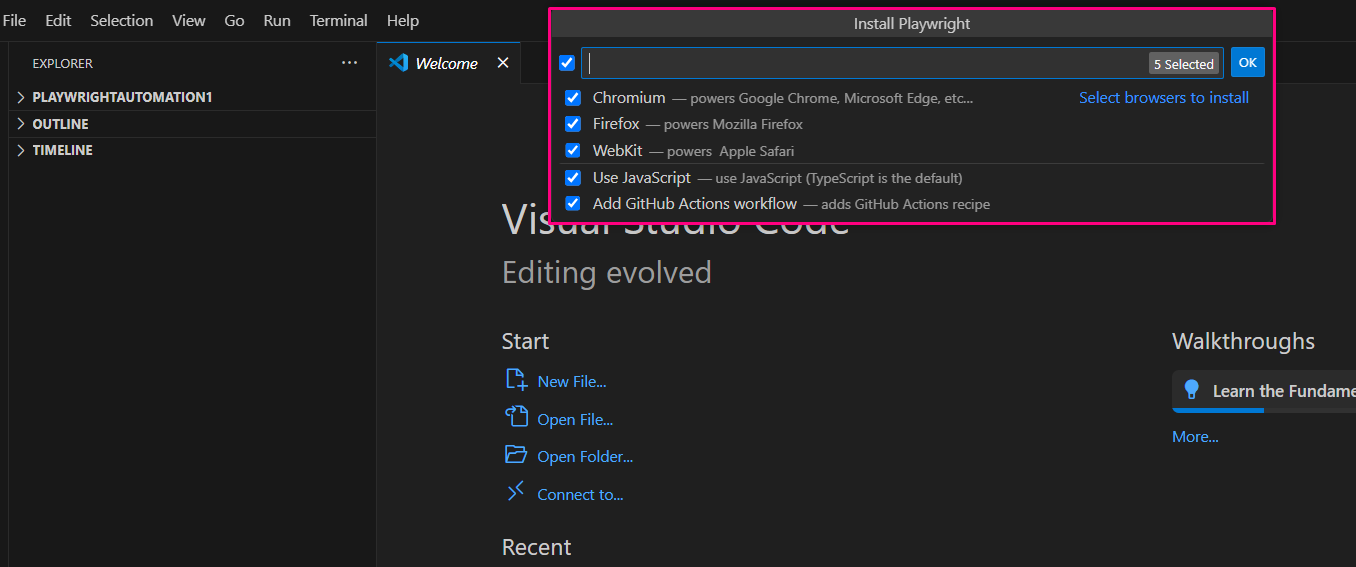Click the powers Mozilla Firefox description text
Screen dimensions: 1356x567
tap(733, 125)
